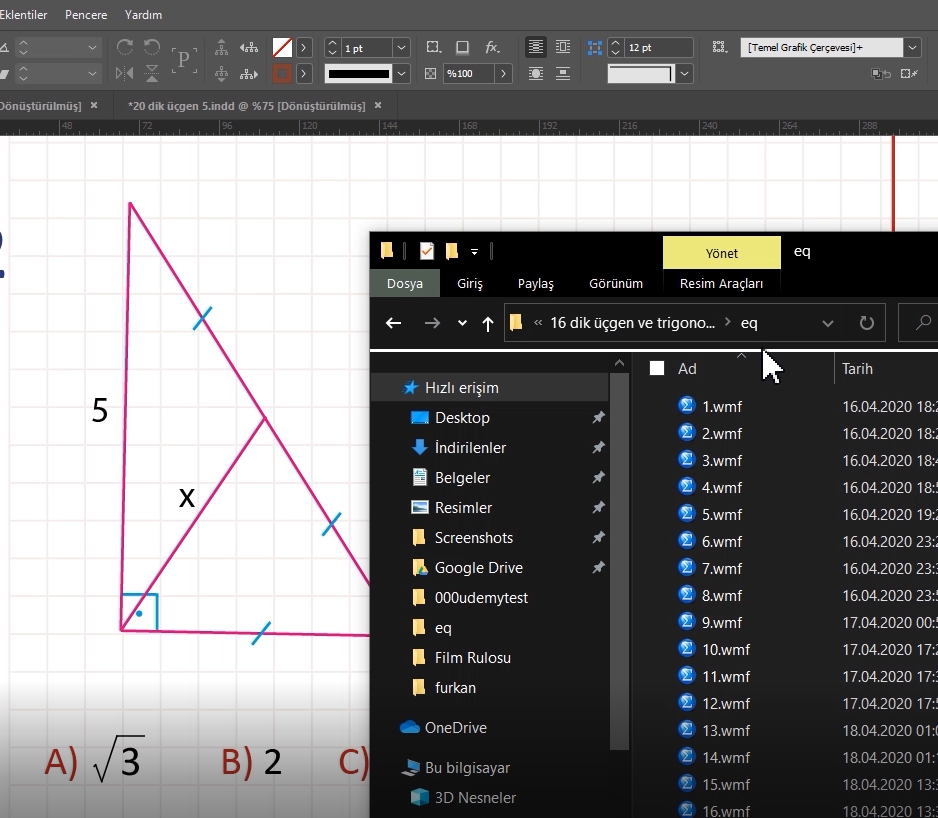Refresh the eq folder view
This screenshot has width=938, height=818.
866,323
